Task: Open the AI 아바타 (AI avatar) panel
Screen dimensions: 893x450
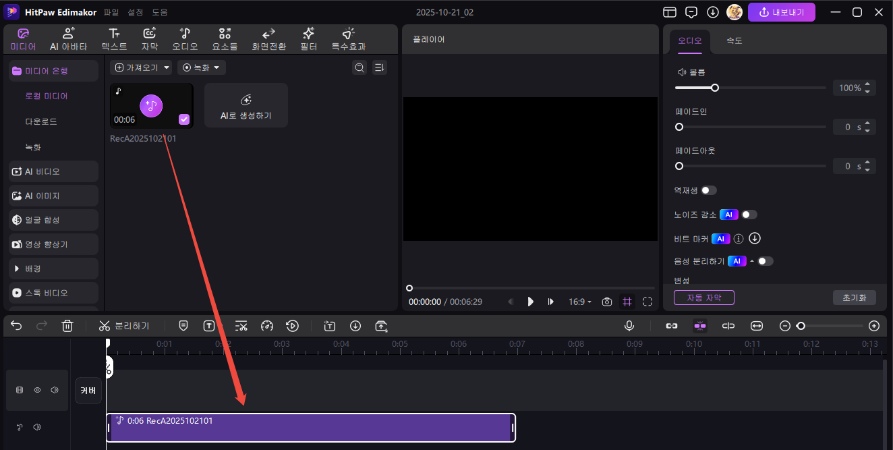Action: [67, 39]
